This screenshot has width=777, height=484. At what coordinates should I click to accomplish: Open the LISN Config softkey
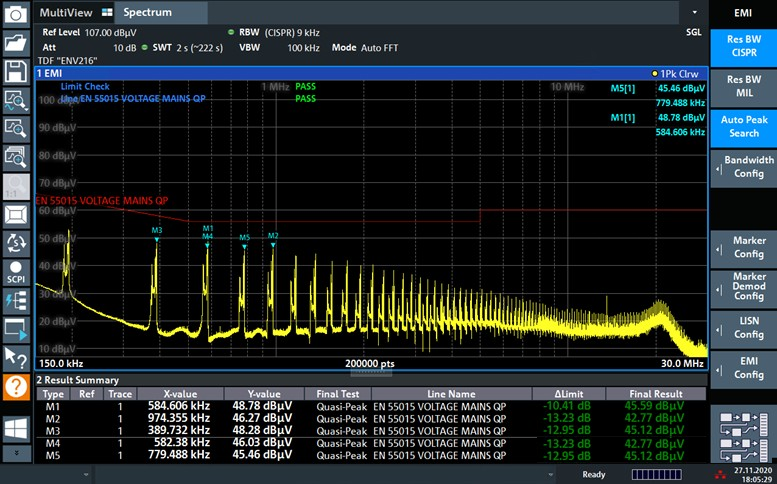743,327
